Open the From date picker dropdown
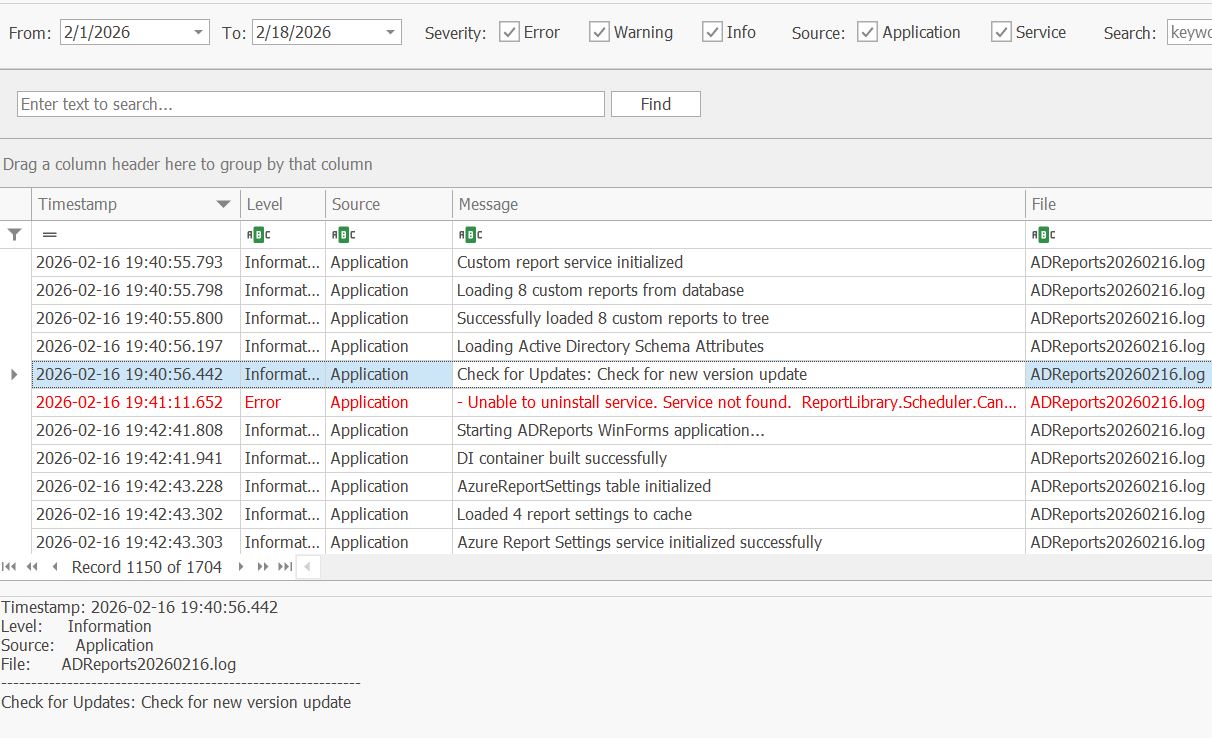1212x738 pixels. pos(196,31)
